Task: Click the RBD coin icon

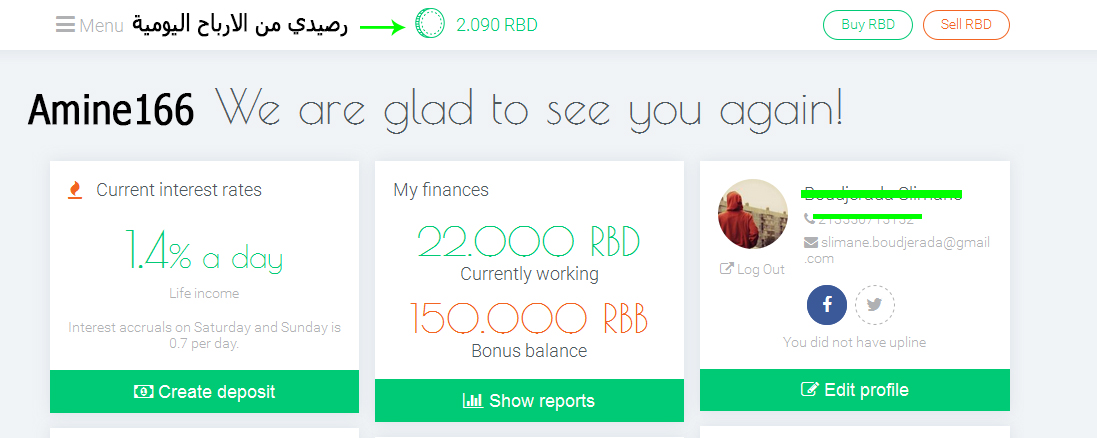Action: click(430, 23)
